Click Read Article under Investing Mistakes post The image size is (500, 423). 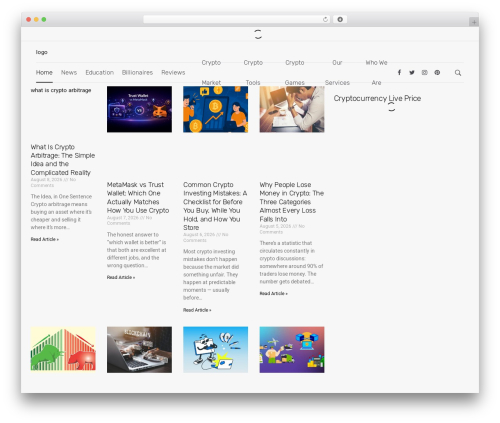tap(197, 310)
